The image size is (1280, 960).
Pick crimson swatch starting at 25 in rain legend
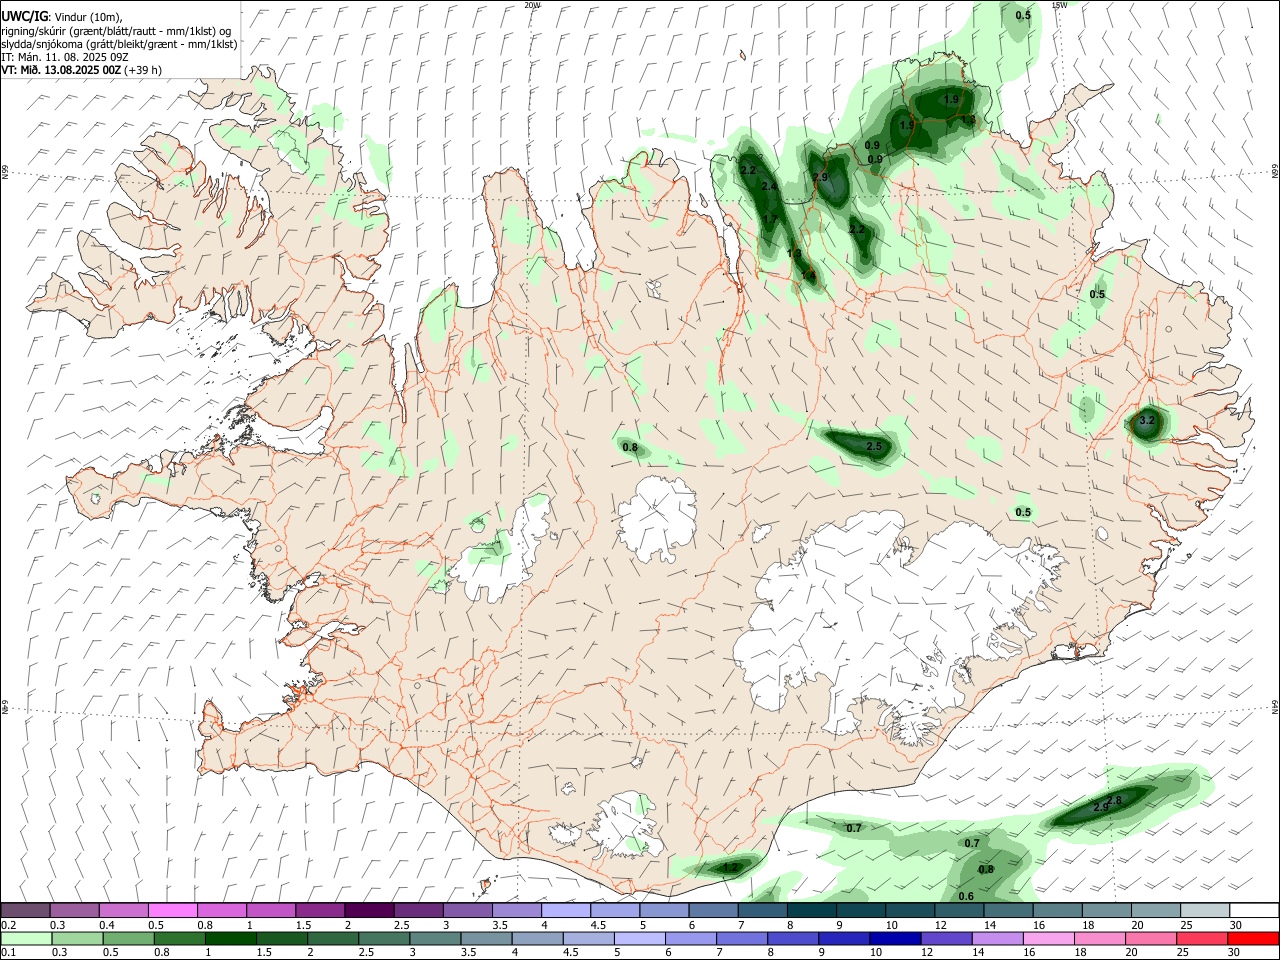[x=1202, y=938]
